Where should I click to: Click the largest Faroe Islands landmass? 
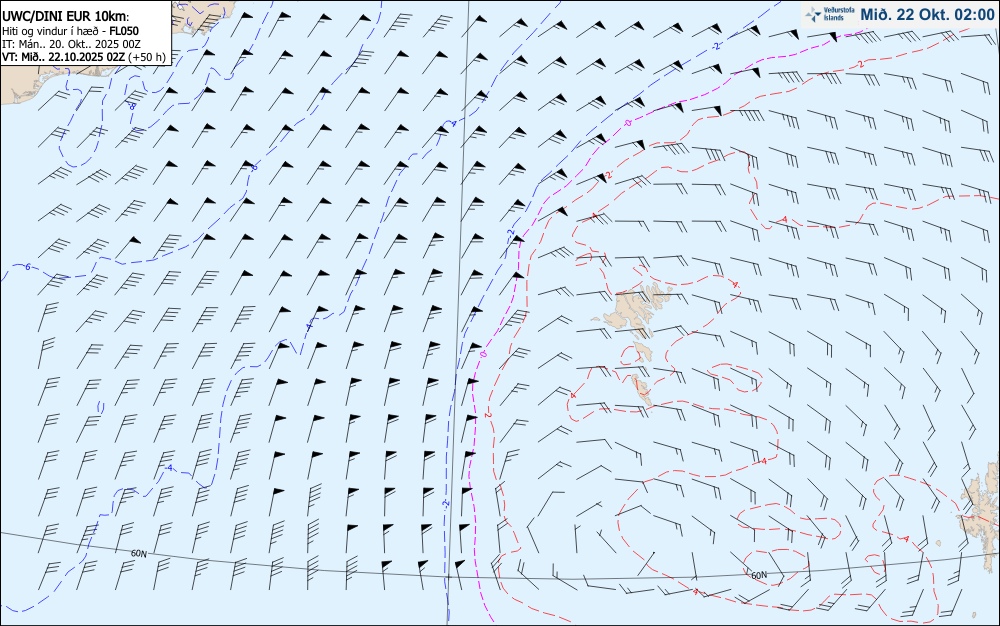pos(633,310)
